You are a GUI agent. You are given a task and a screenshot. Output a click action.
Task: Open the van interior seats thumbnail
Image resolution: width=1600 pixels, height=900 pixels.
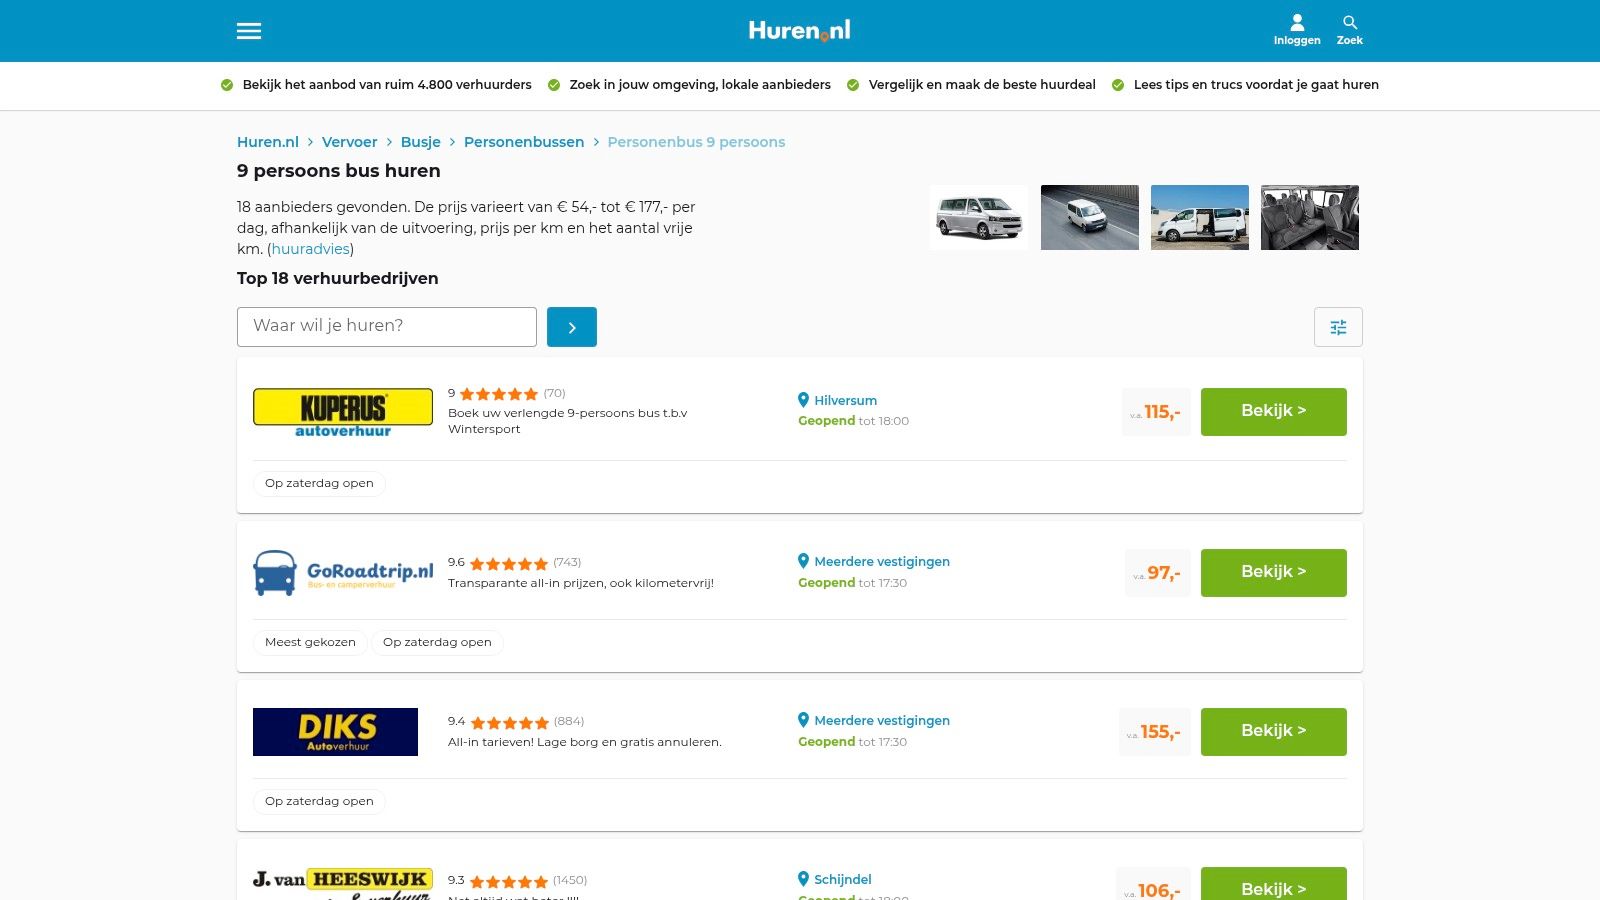(1310, 217)
